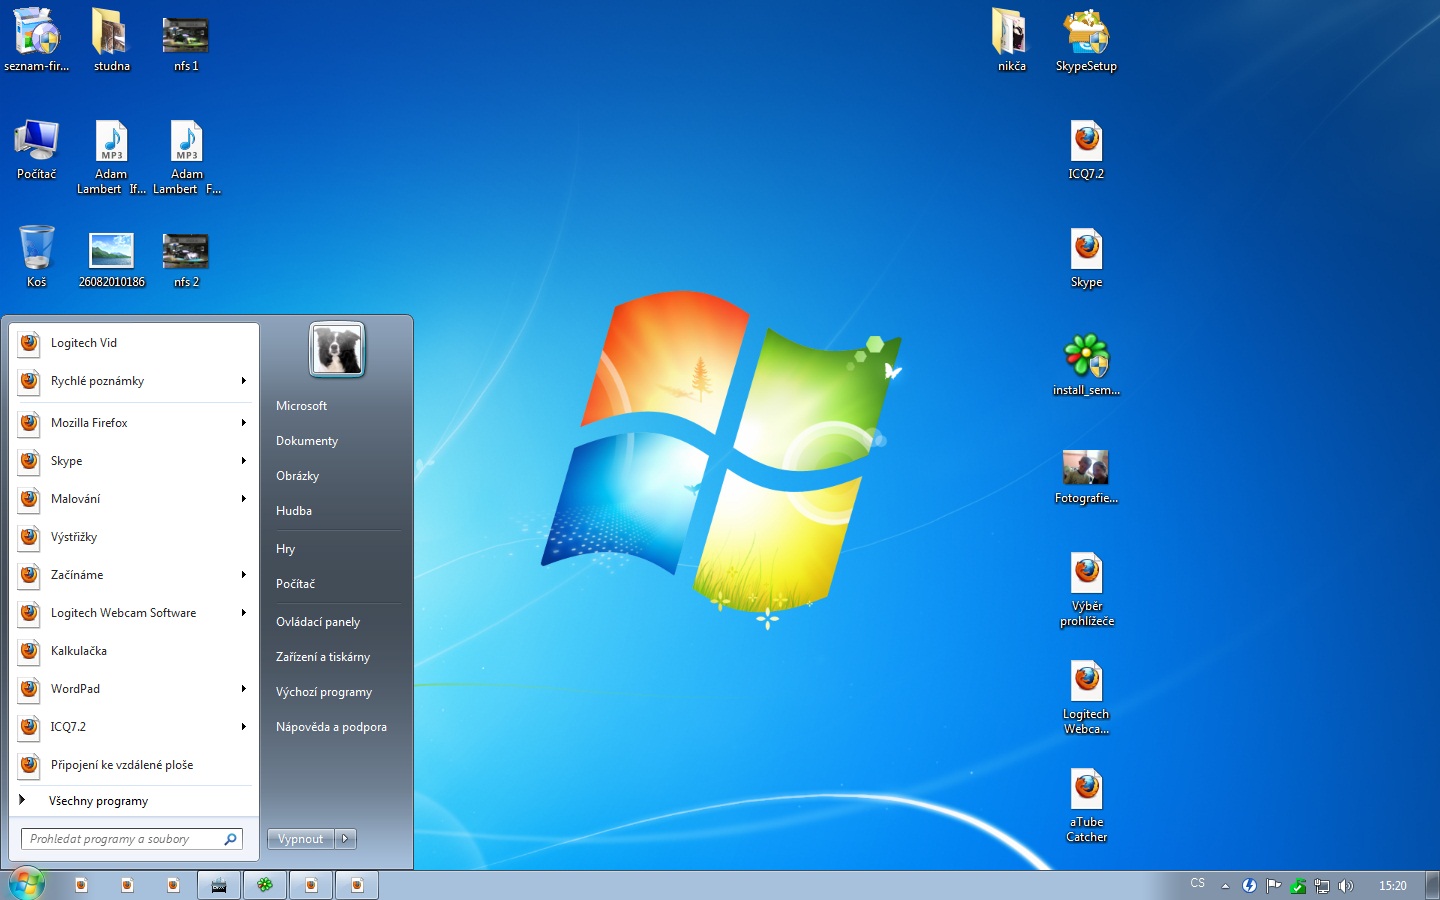This screenshot has width=1440, height=900.
Task: Click the blue lightning tray icon
Action: click(1249, 885)
